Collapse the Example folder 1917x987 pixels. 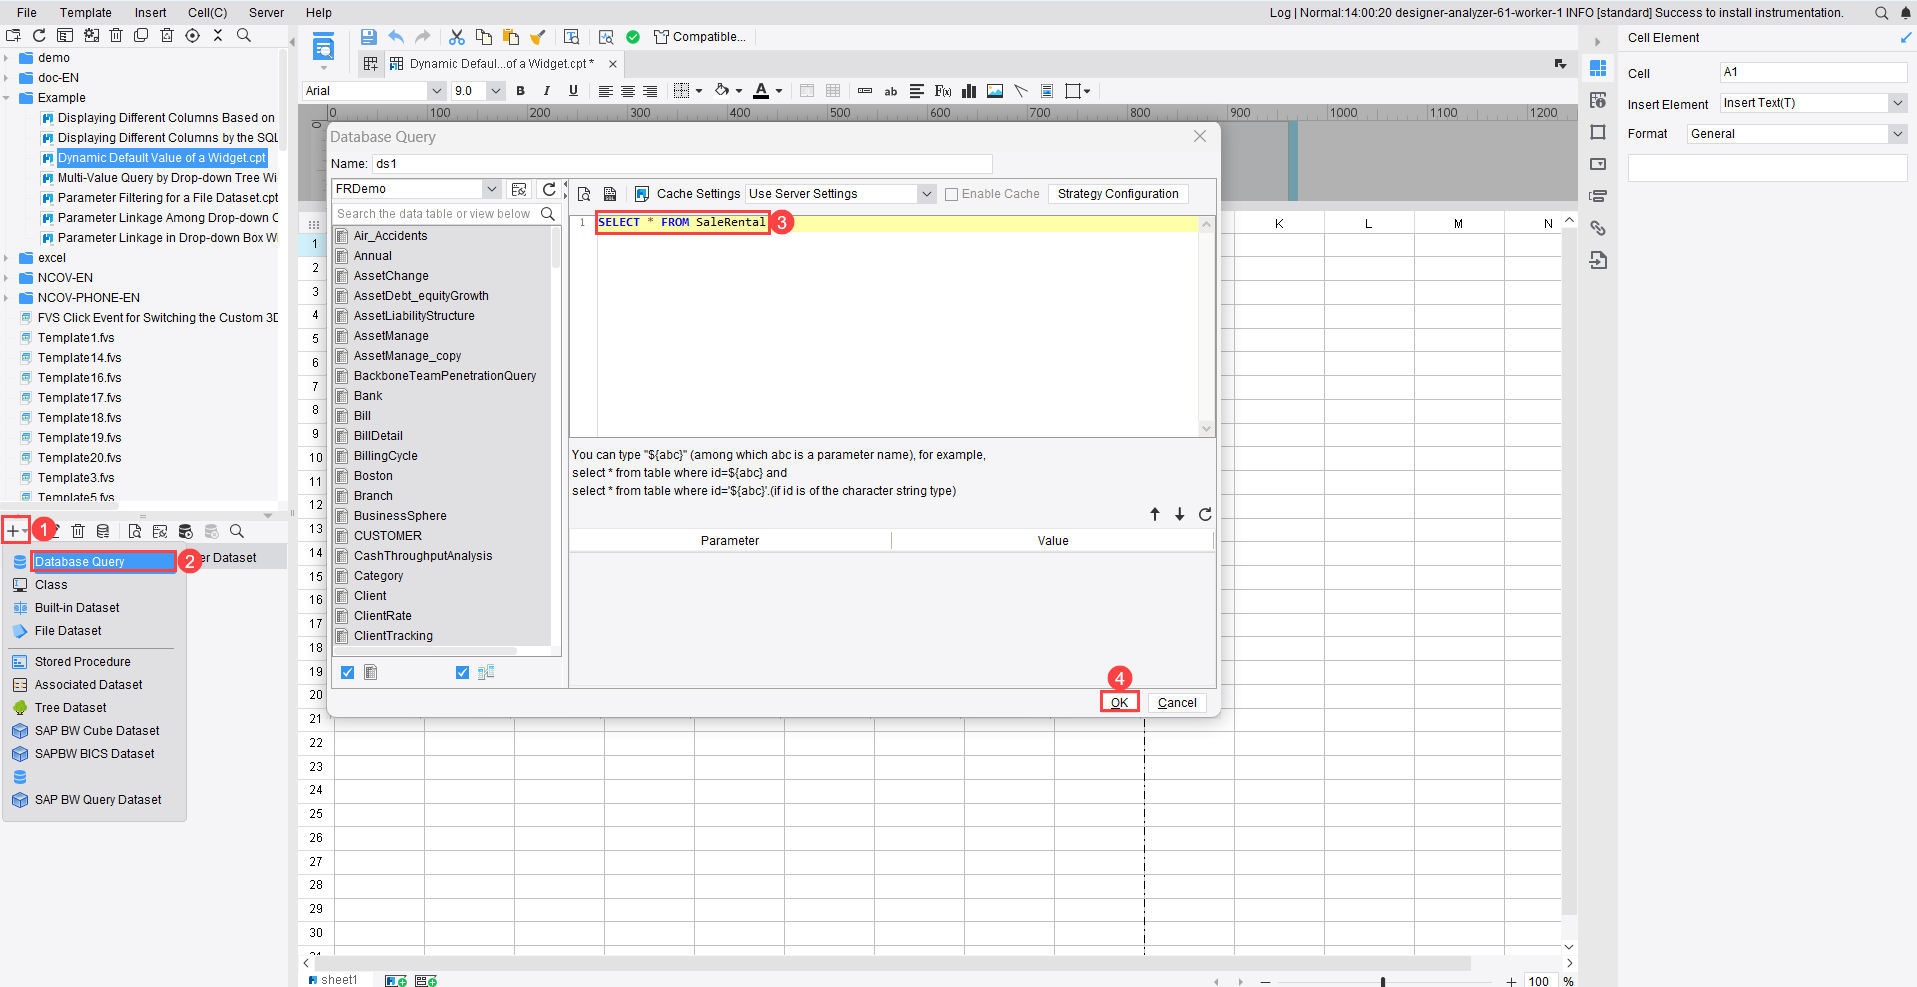(x=6, y=98)
